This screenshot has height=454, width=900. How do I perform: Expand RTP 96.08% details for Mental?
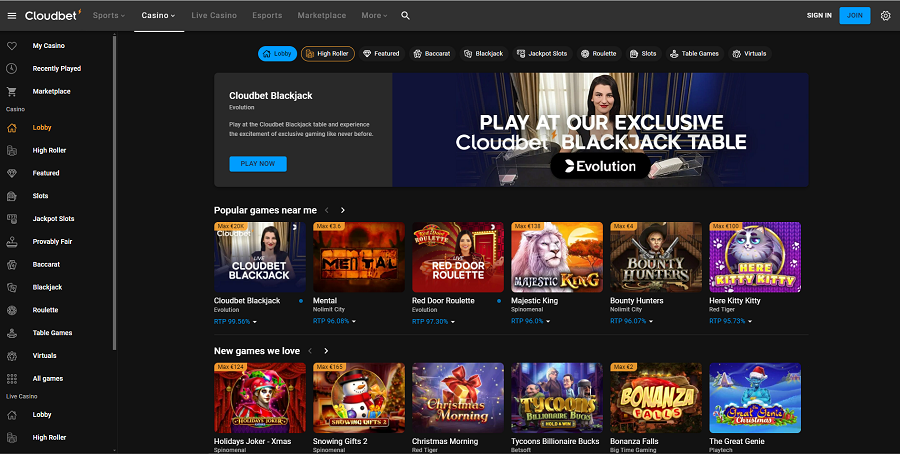point(334,321)
